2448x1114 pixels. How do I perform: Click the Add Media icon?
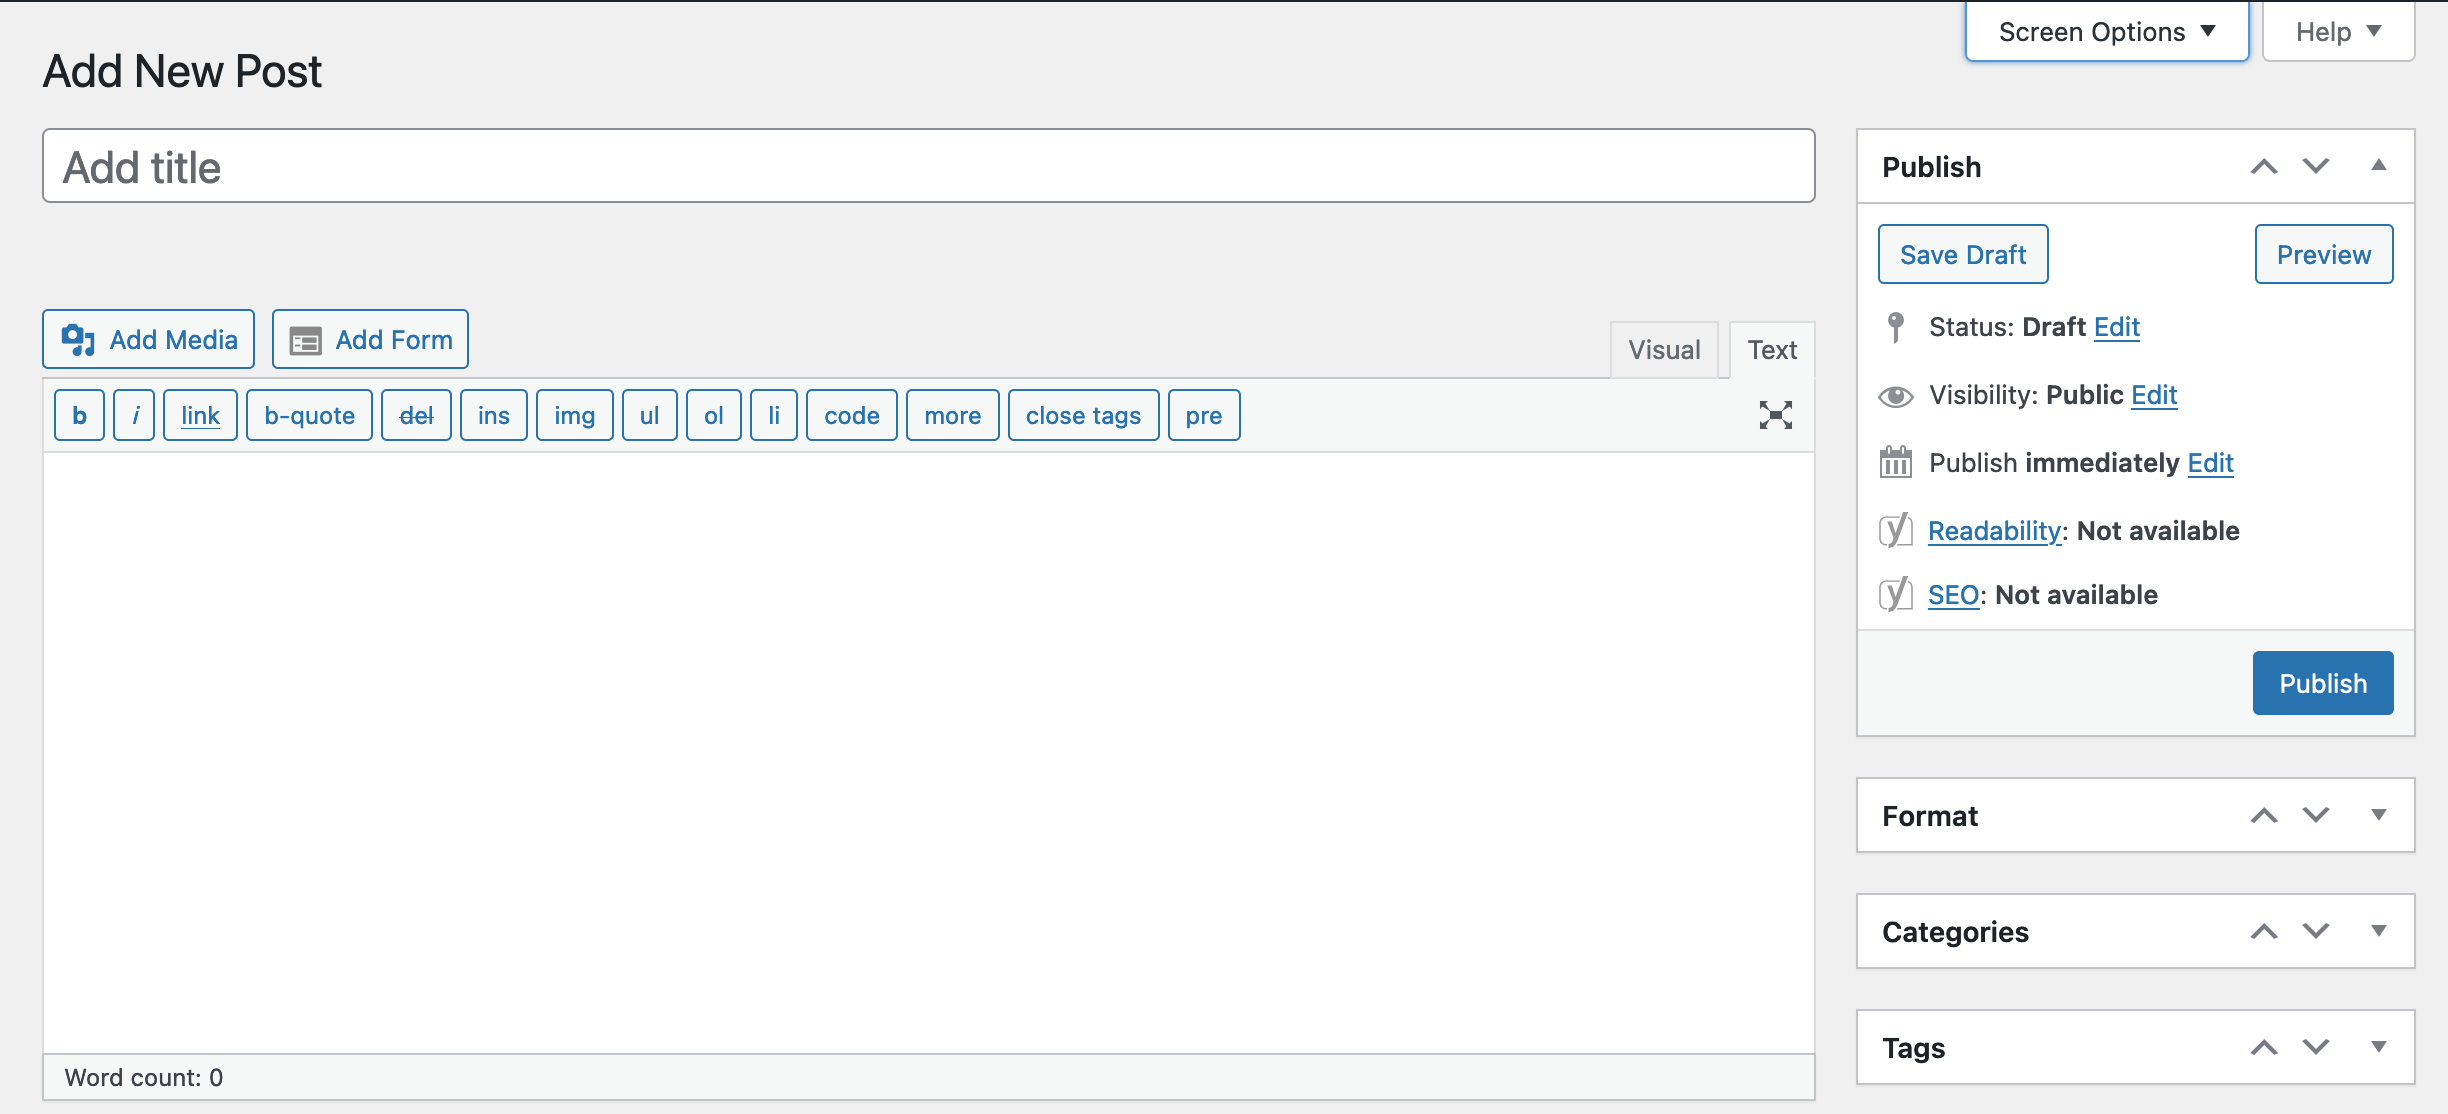click(x=78, y=339)
